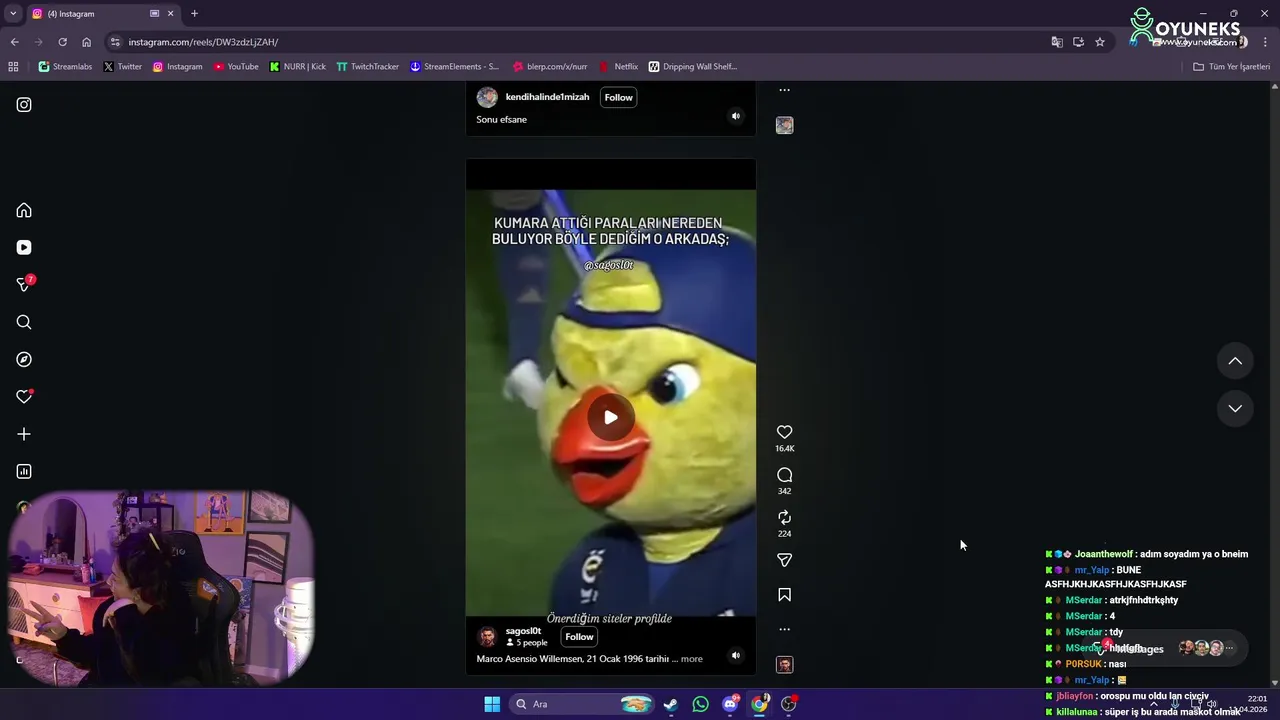Open the browser home page button
Image resolution: width=1280 pixels, height=720 pixels.
click(x=86, y=42)
